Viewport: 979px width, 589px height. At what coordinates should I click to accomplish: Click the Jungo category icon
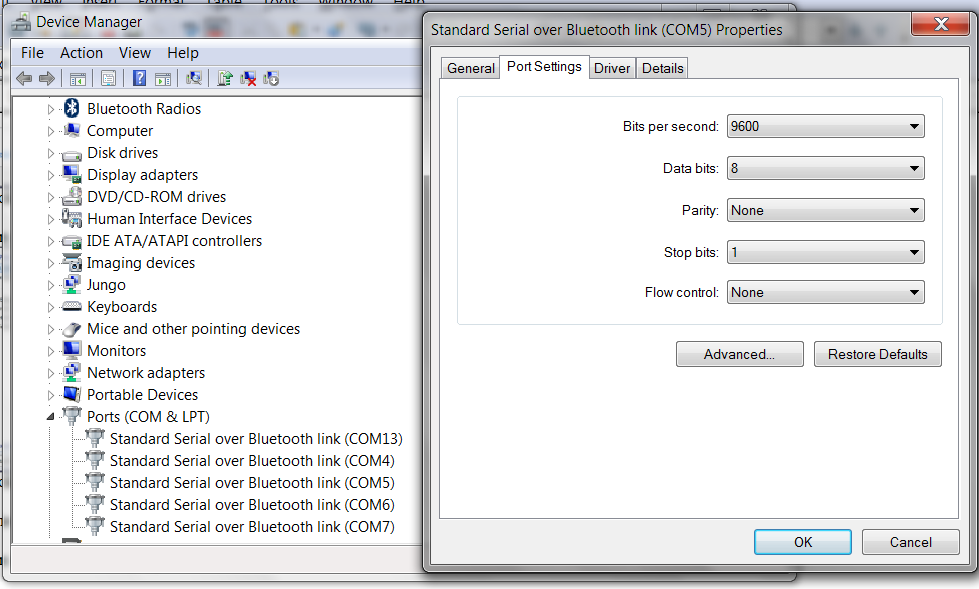pyautogui.click(x=72, y=285)
